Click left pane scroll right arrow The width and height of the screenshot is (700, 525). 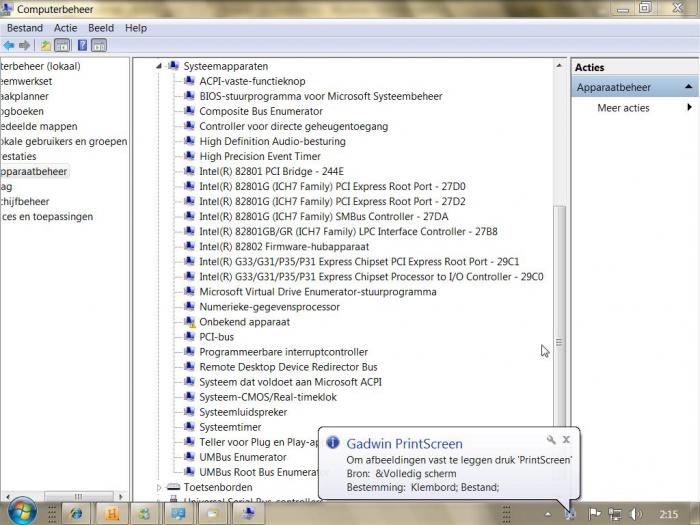[x=121, y=496]
